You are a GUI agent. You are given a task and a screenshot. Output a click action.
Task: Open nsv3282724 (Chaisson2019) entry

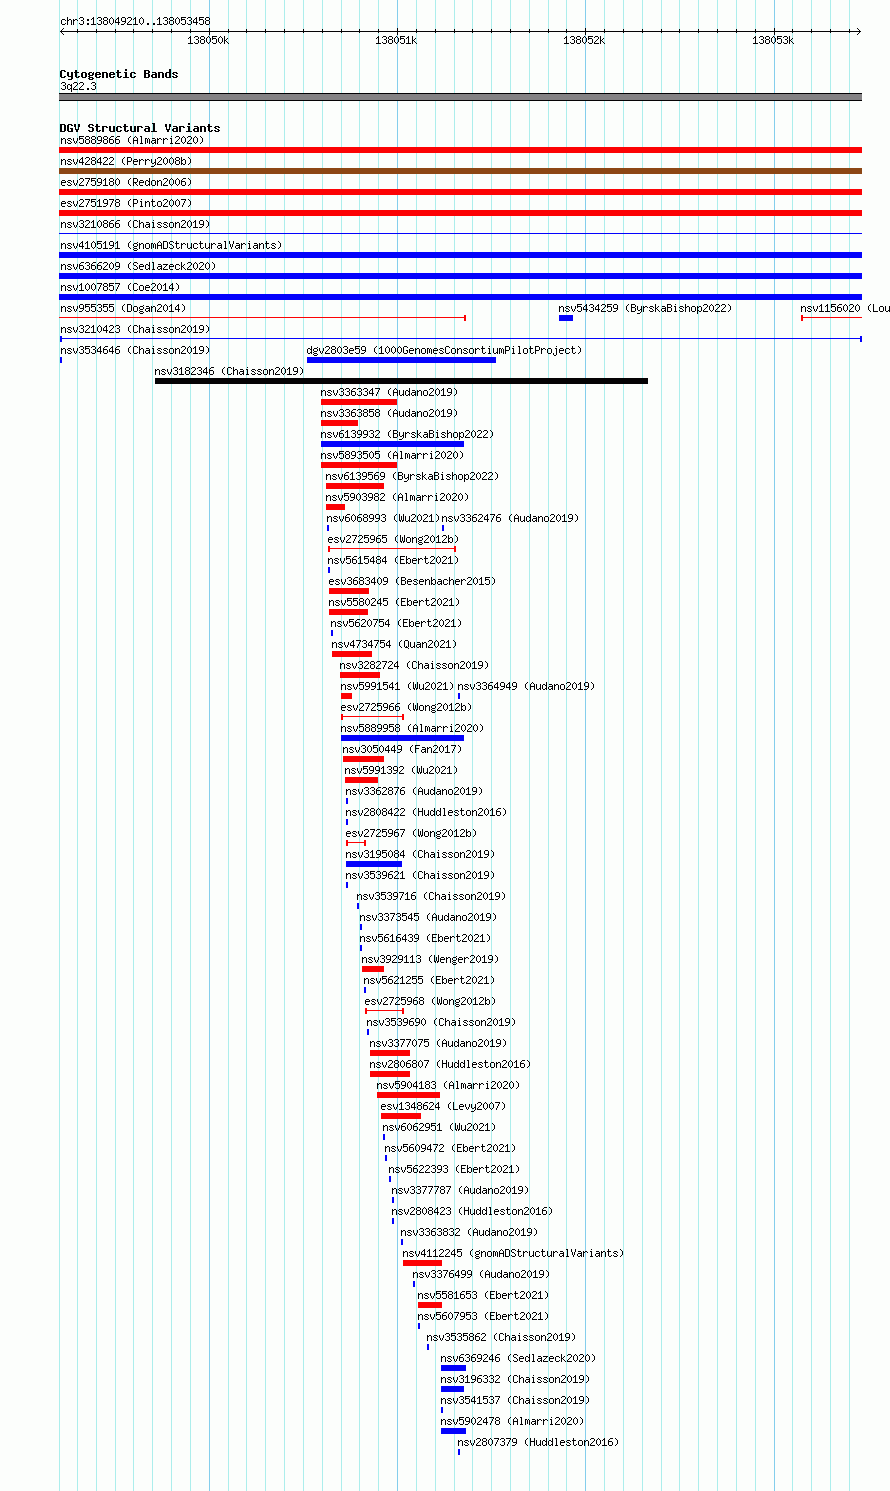(414, 665)
